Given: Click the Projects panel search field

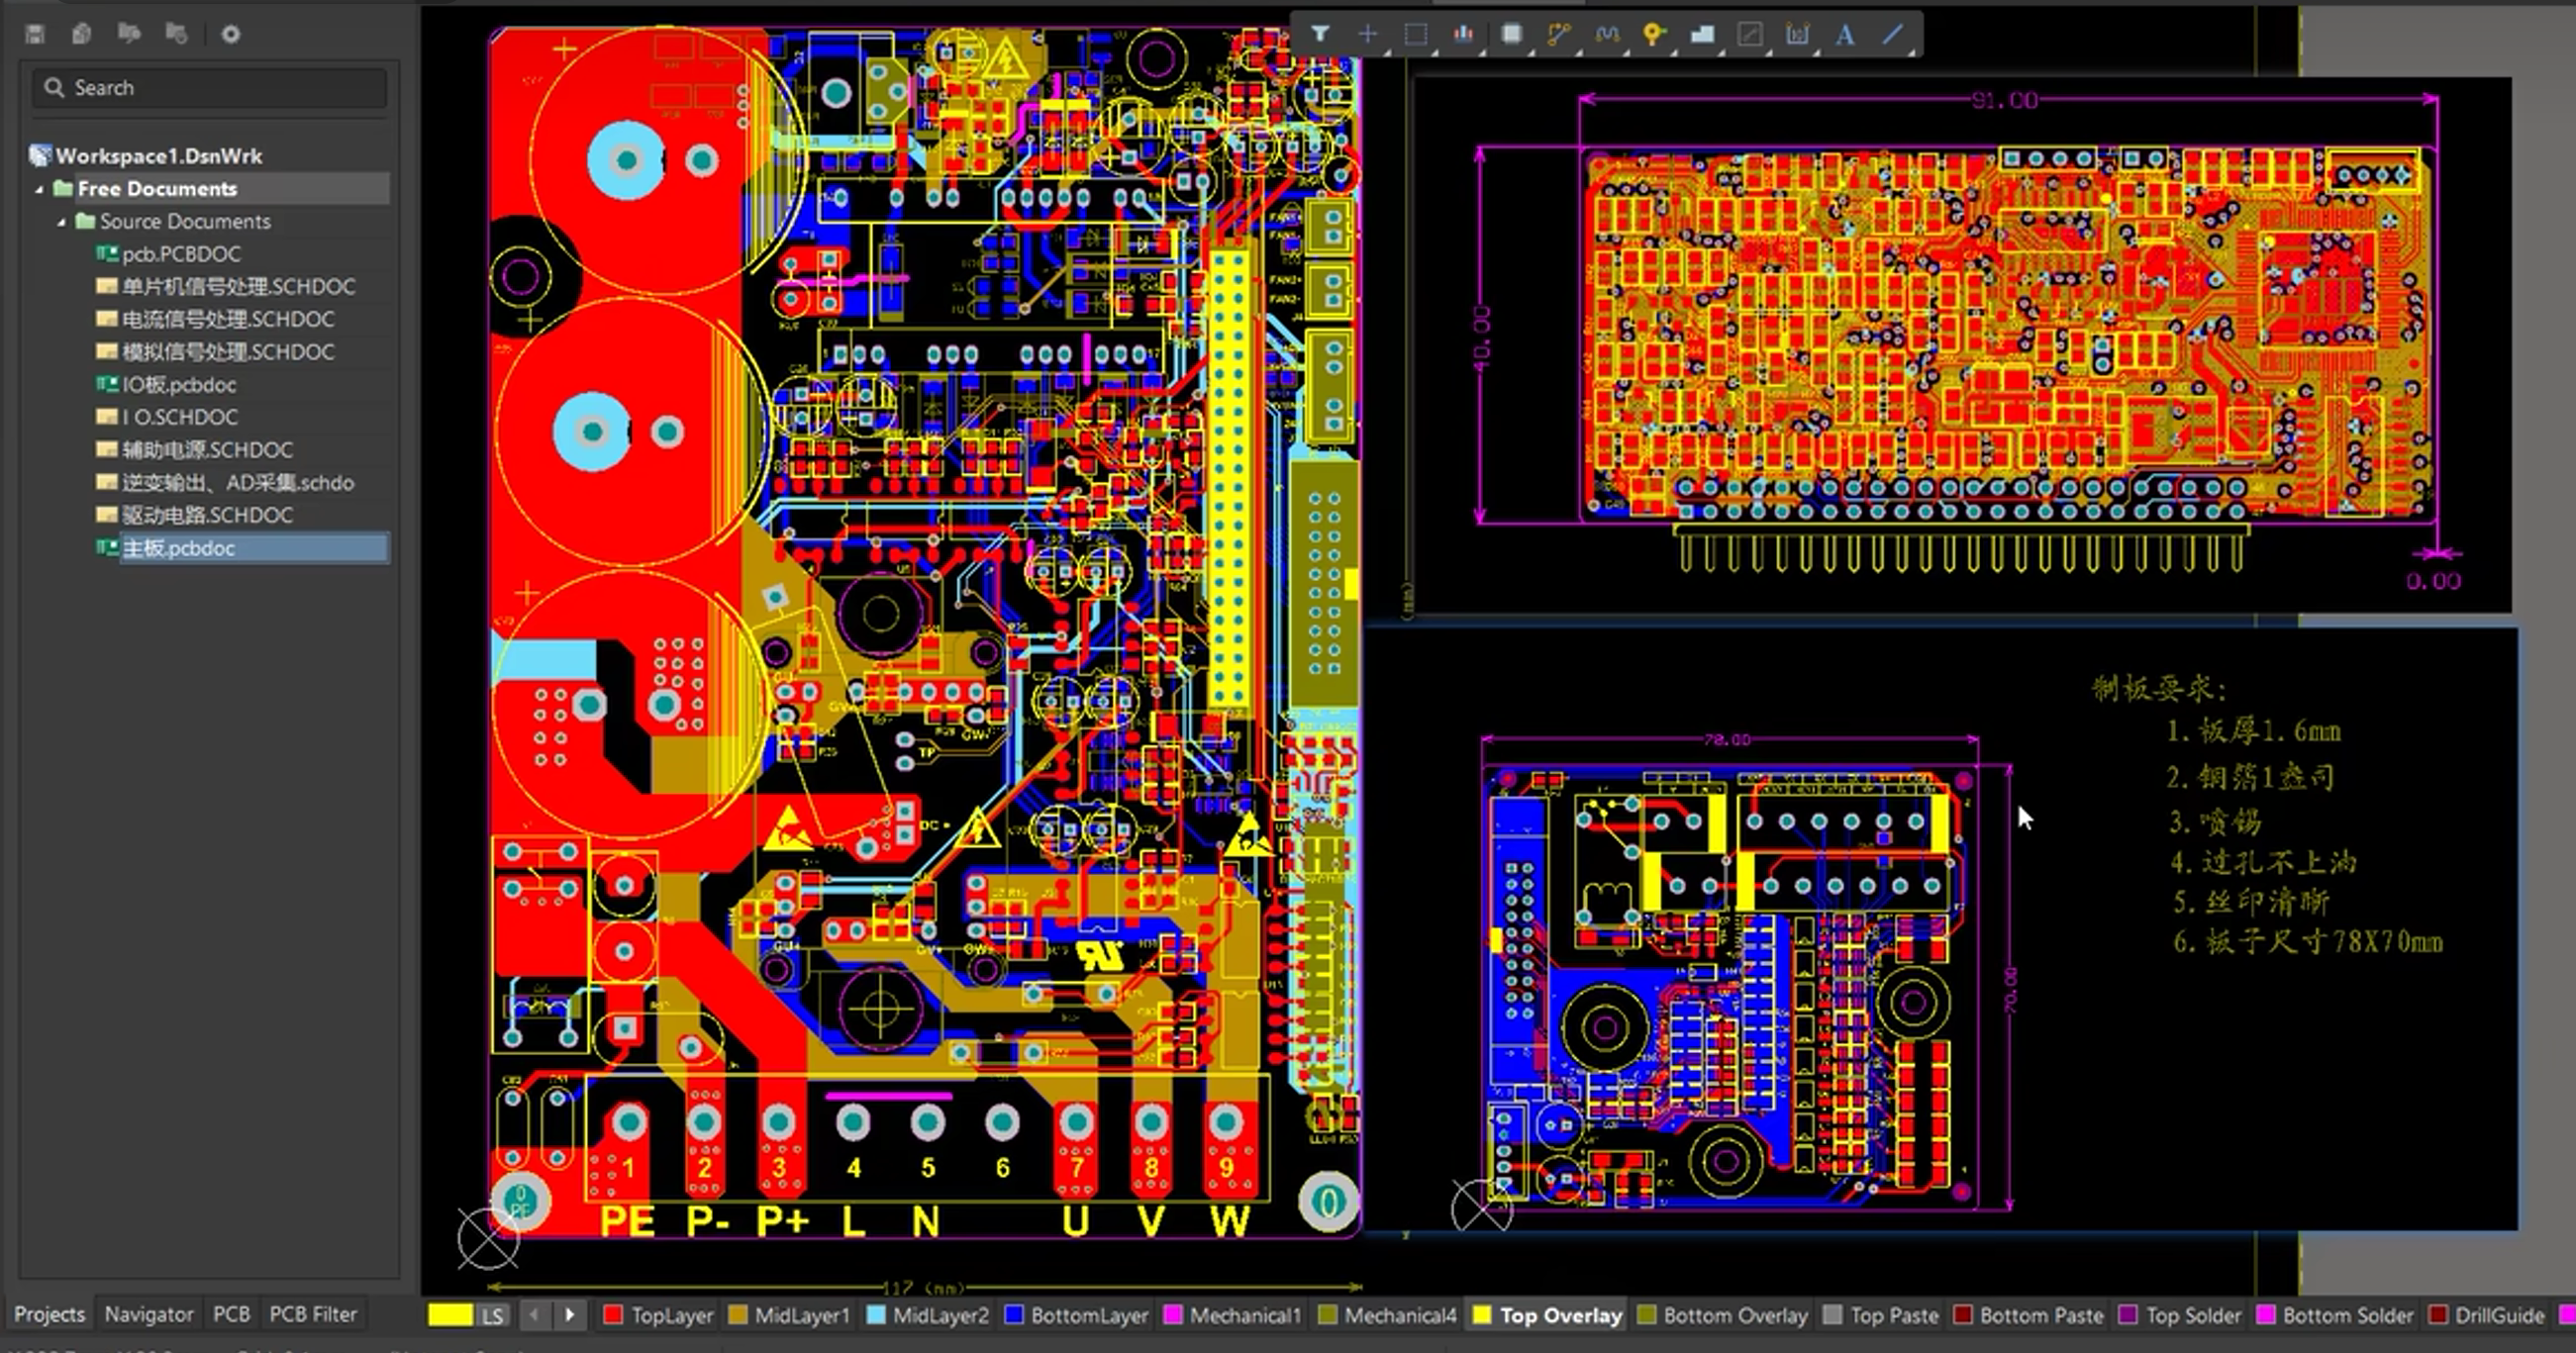Looking at the screenshot, I should coord(210,88).
